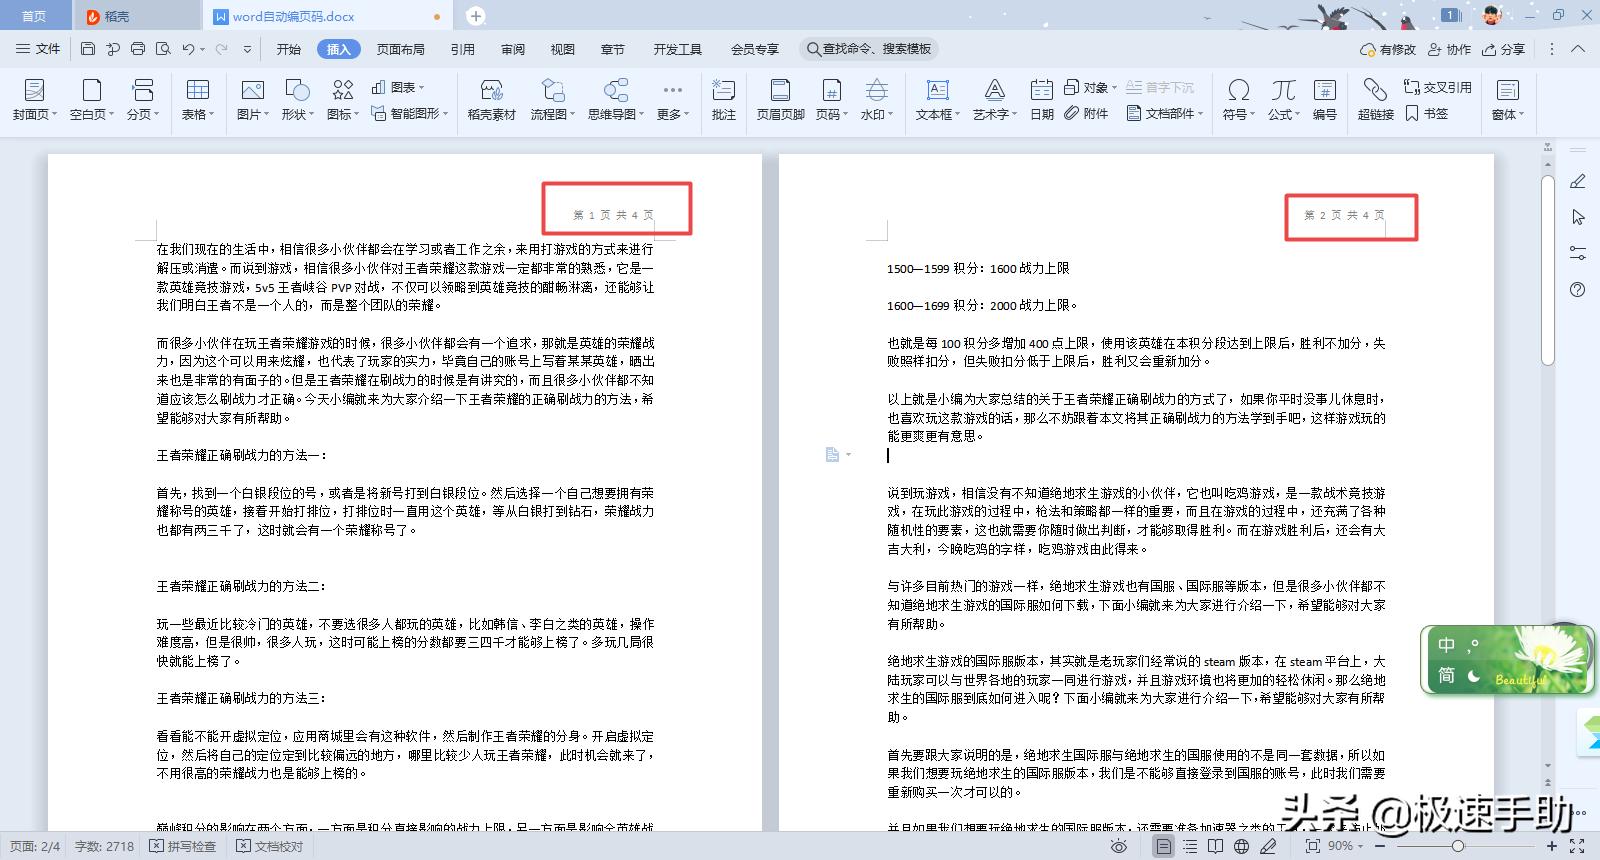Expand the More (更多) insert options
The height and width of the screenshot is (860, 1600).
(673, 100)
